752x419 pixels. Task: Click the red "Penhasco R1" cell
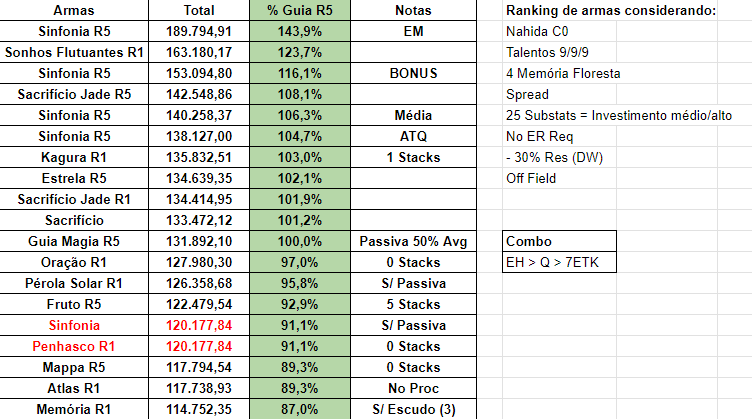[77, 346]
